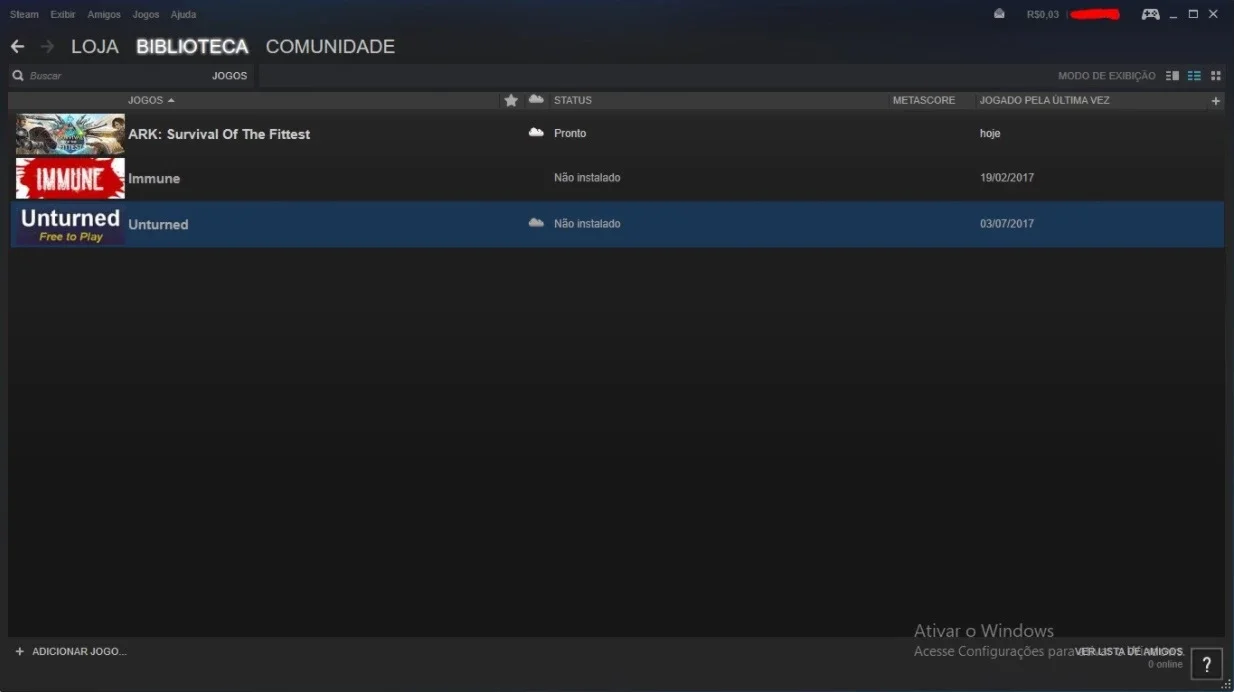The height and width of the screenshot is (692, 1234).
Task: Go forward with the right arrow
Action: 47,47
